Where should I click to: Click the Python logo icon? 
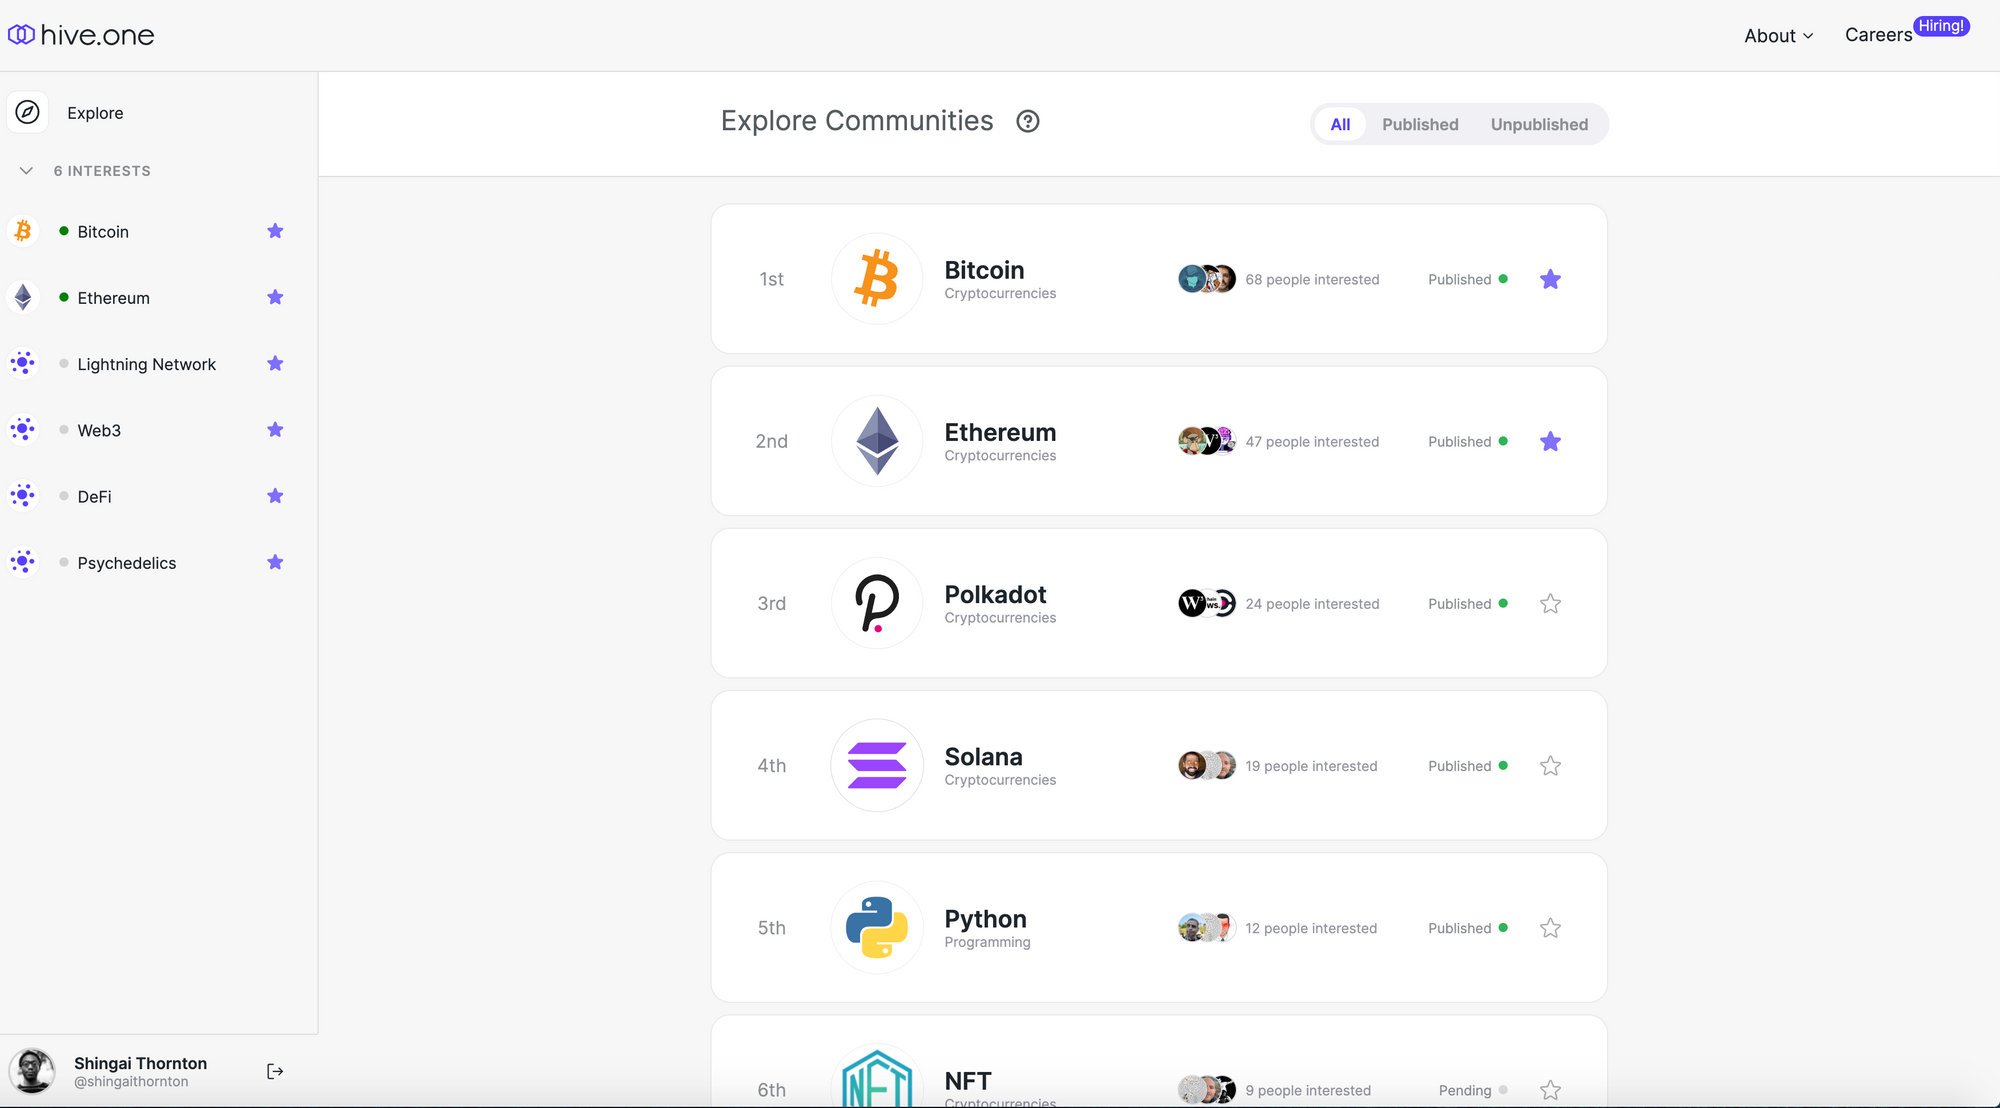click(x=877, y=928)
